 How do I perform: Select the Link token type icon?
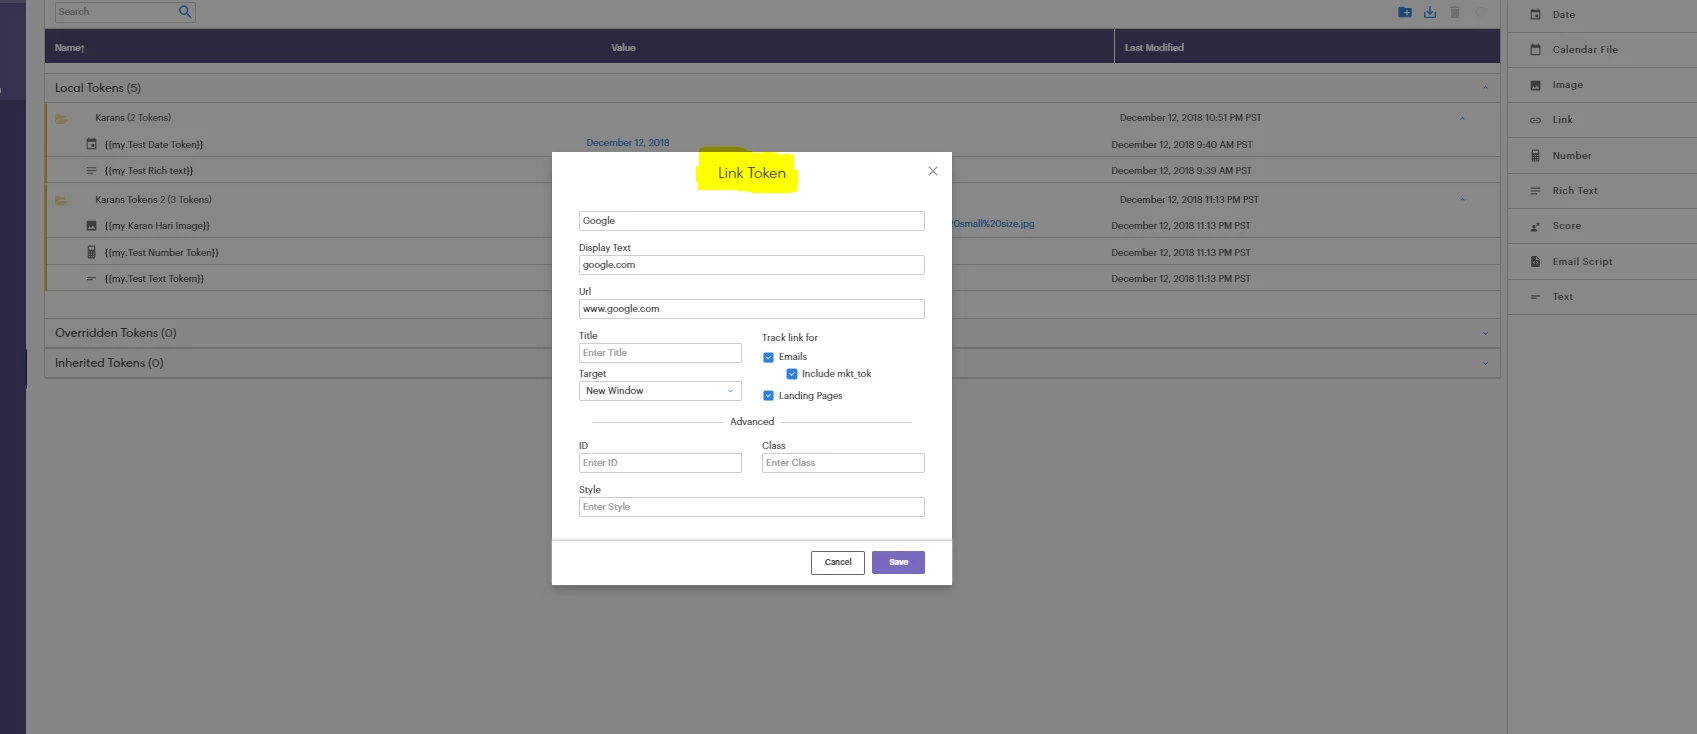1535,120
